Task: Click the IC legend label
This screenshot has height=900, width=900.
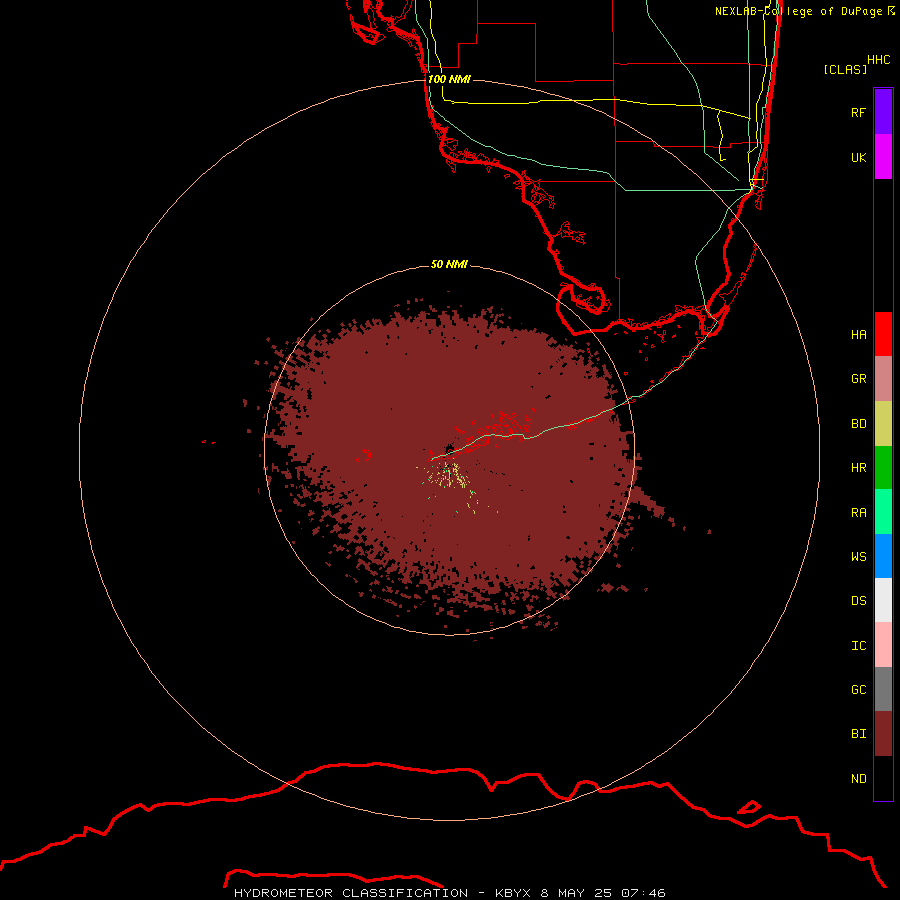Action: click(x=858, y=646)
